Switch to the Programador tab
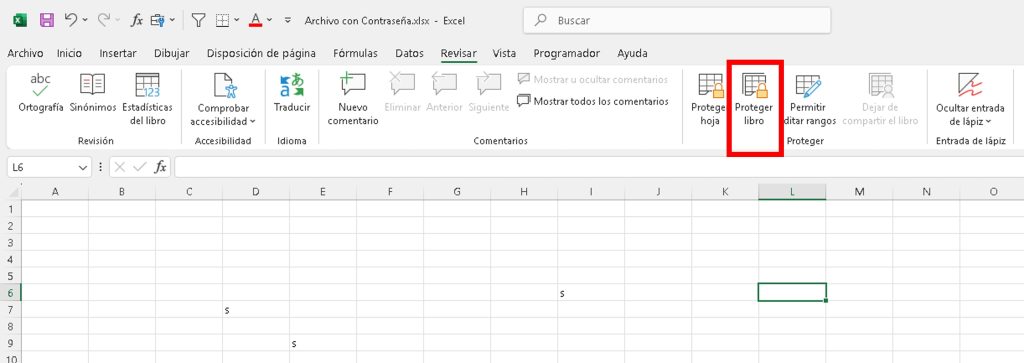The width and height of the screenshot is (1024, 363). pos(566,54)
